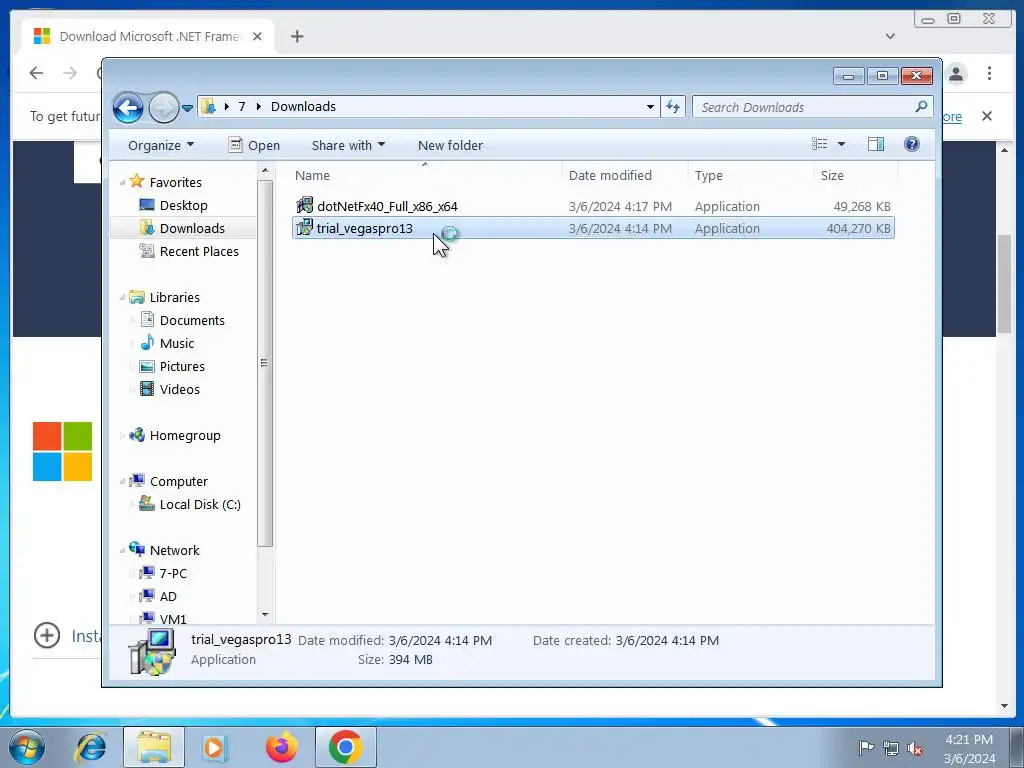The width and height of the screenshot is (1024, 768).
Task: Open new tab in Chrome window
Action: (297, 37)
